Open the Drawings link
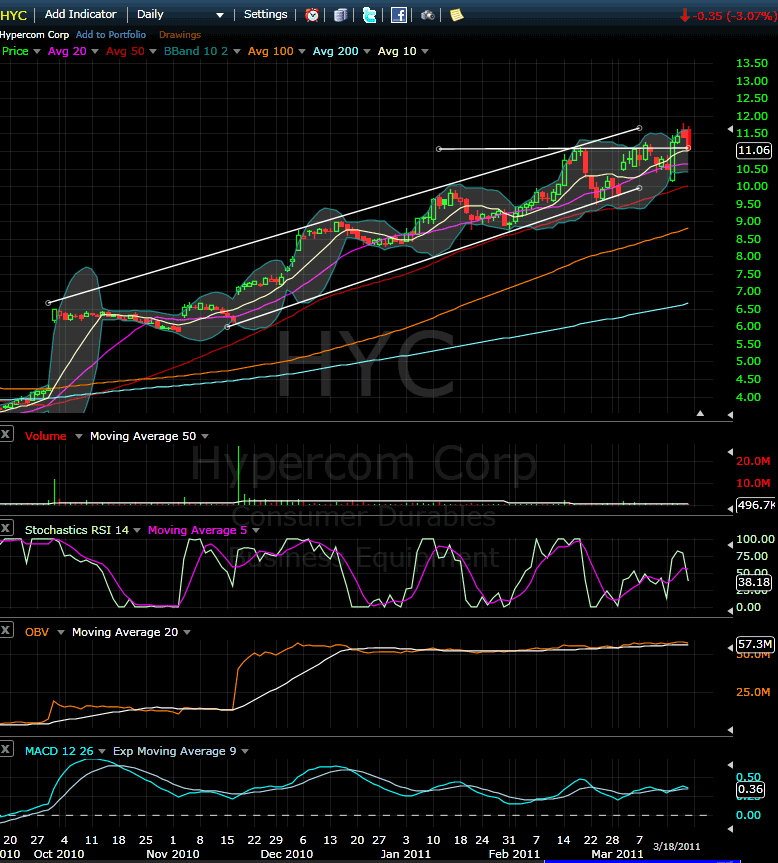Screen dimensions: 778x863 (x=180, y=35)
